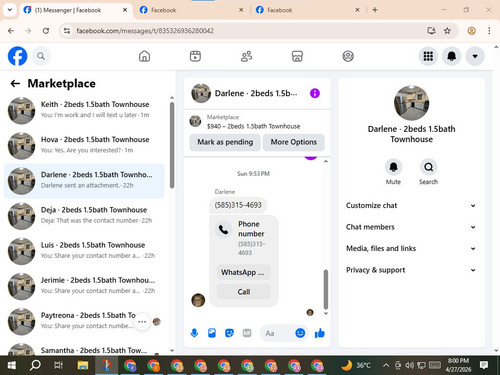This screenshot has height=375, width=500.
Task: Open the emoji picker smiley
Action: click(x=300, y=333)
